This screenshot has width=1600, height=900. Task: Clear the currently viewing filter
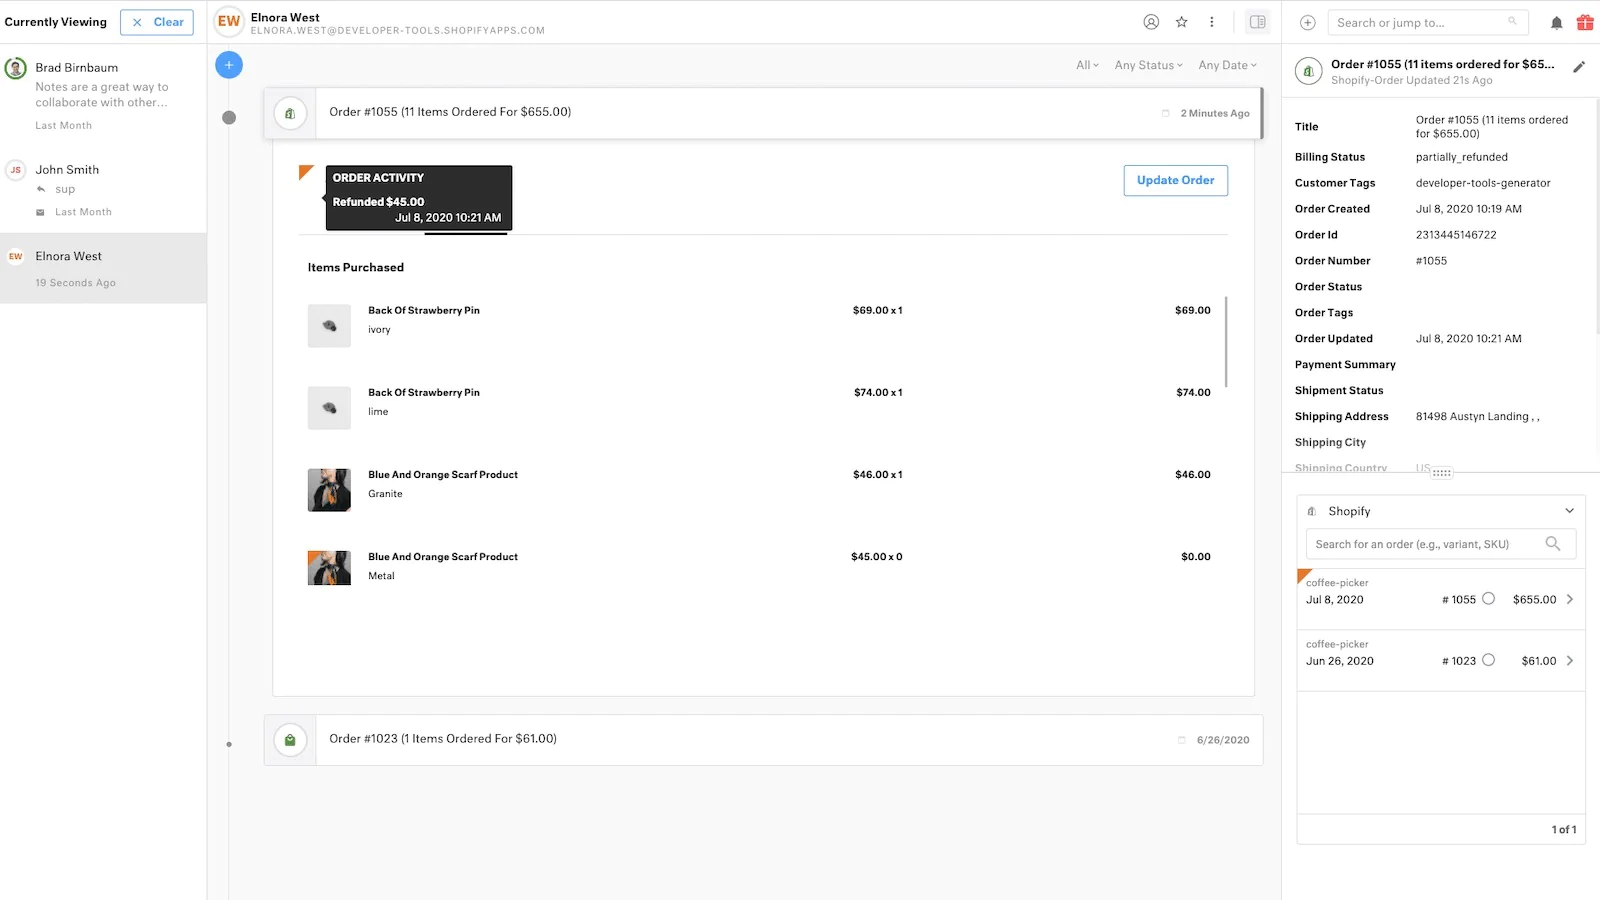point(157,22)
